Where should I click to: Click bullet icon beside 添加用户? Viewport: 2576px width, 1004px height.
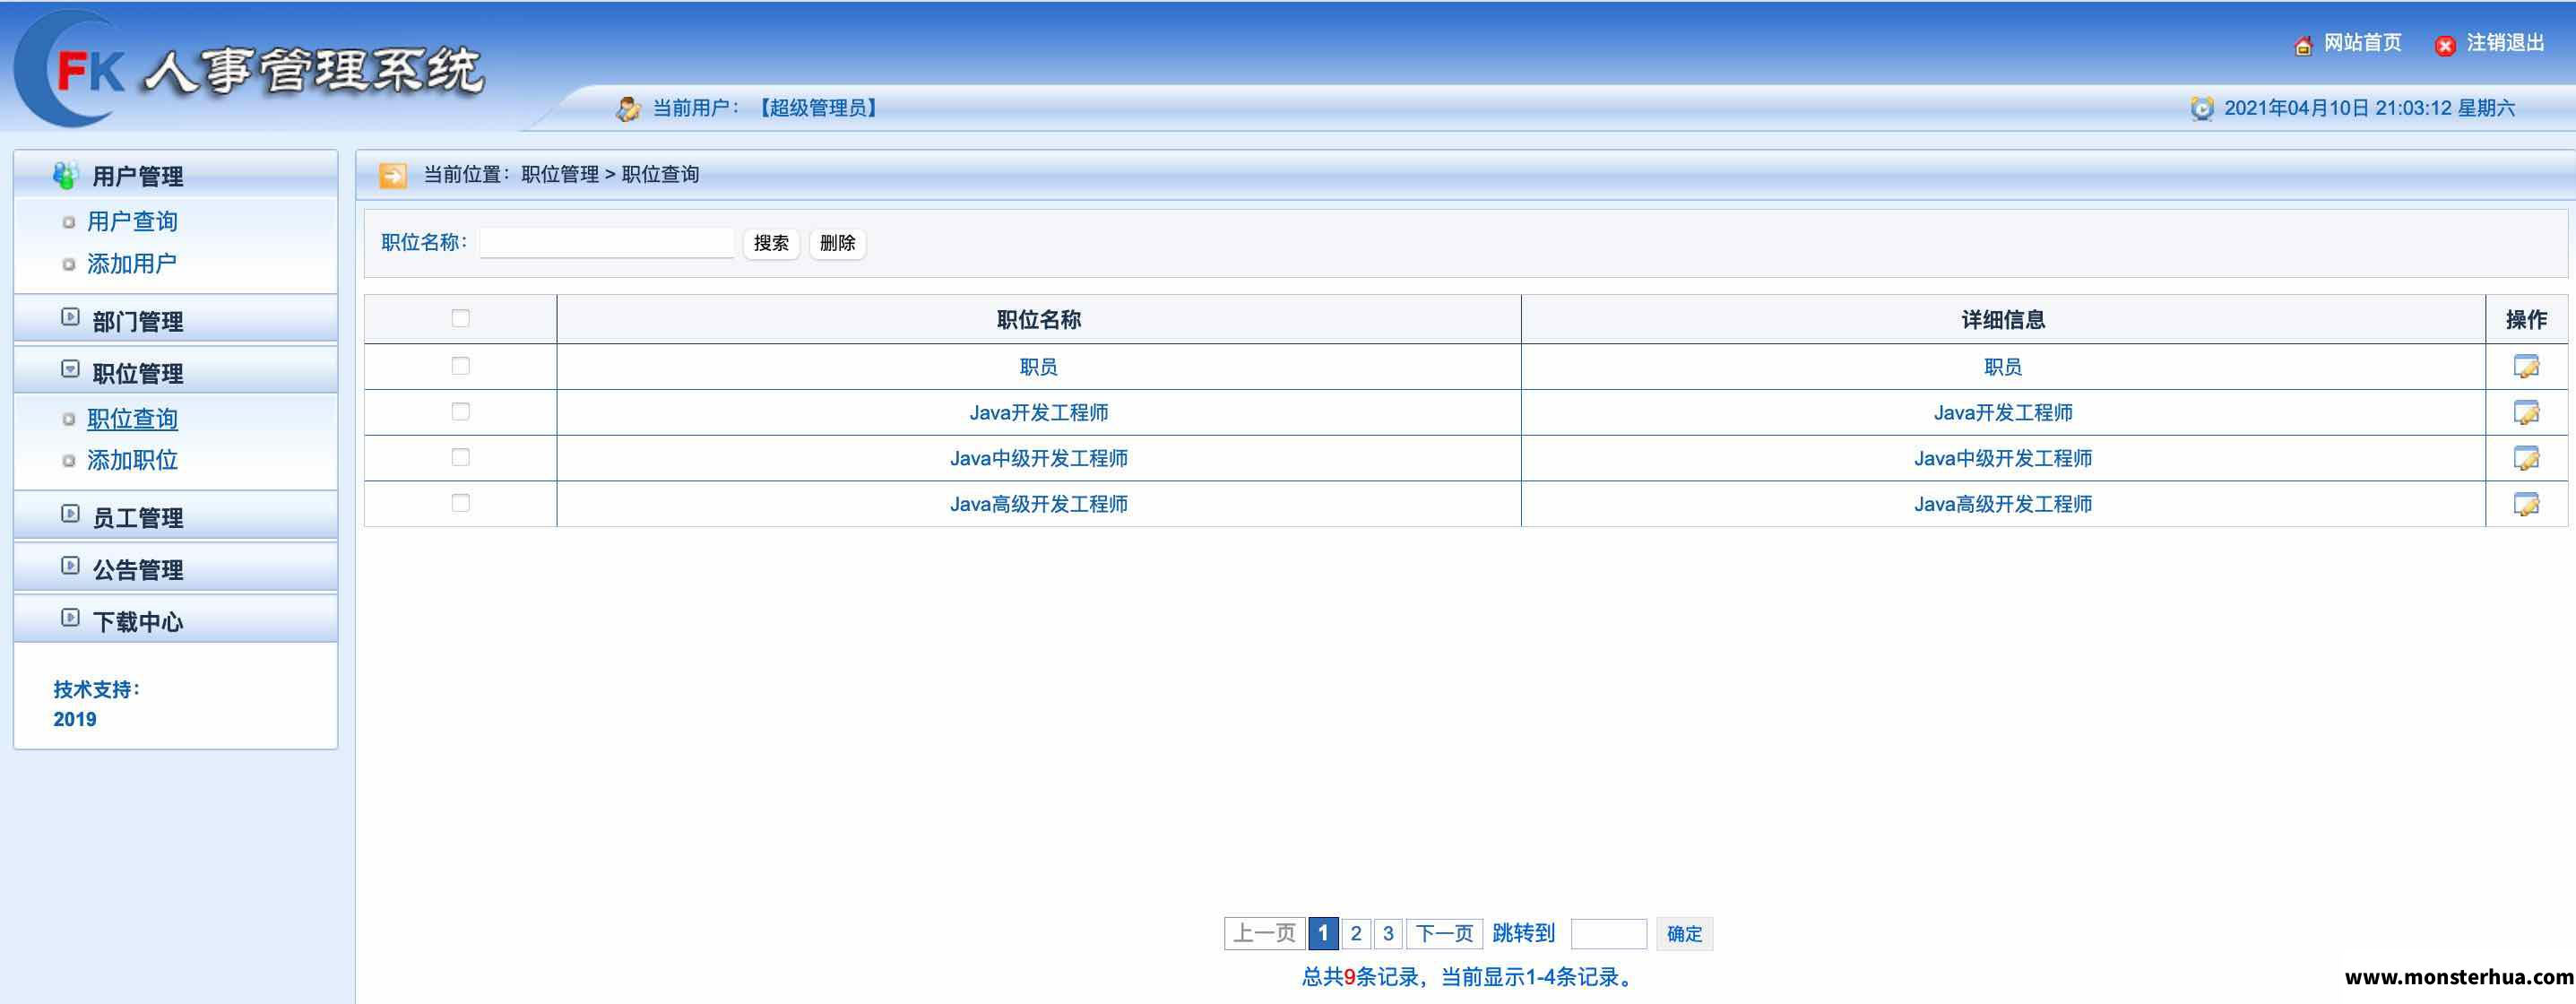pyautogui.click(x=68, y=264)
